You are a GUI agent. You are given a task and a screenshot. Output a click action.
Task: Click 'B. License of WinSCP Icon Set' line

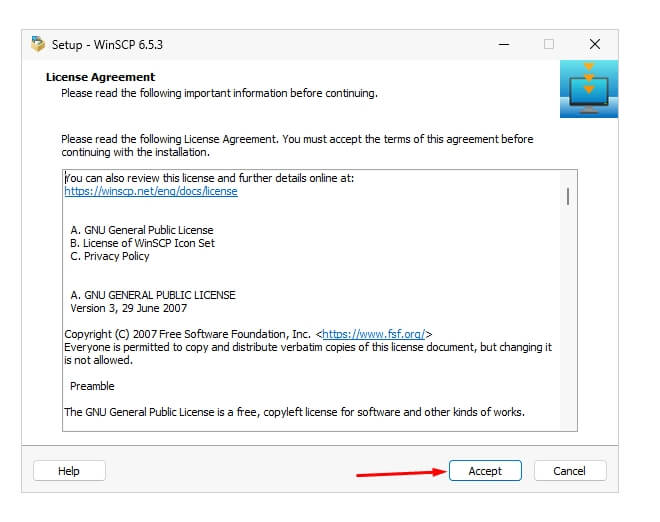(x=142, y=243)
